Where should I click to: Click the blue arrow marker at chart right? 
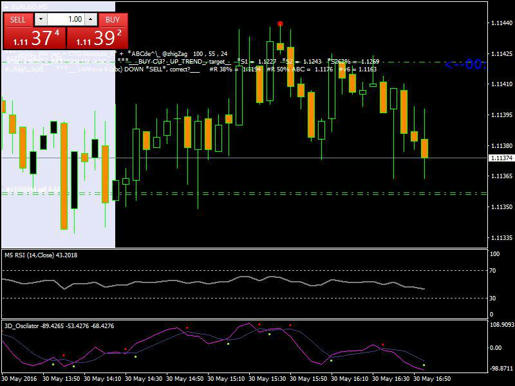(x=465, y=64)
